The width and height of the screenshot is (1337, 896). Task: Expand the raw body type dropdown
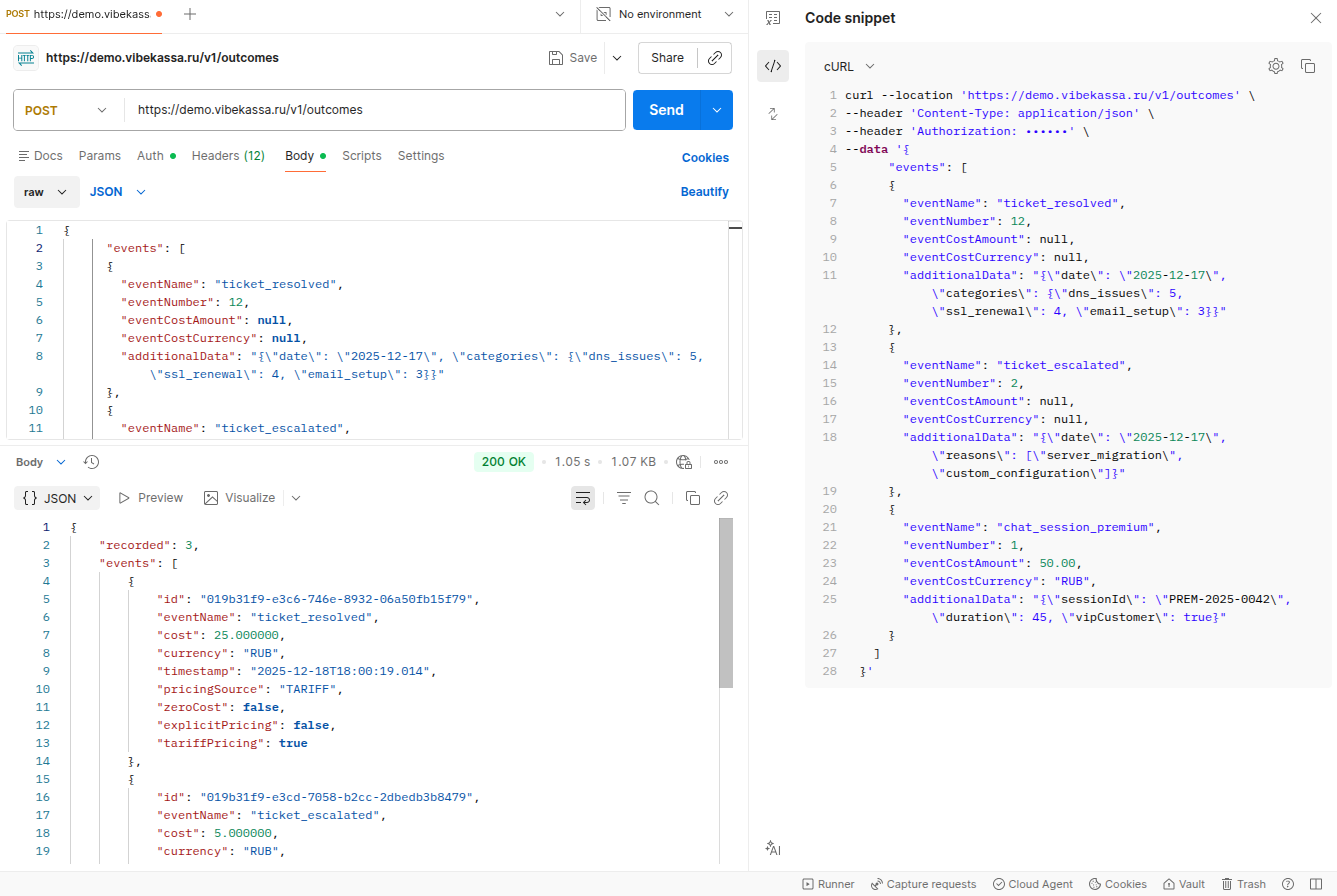pos(46,192)
